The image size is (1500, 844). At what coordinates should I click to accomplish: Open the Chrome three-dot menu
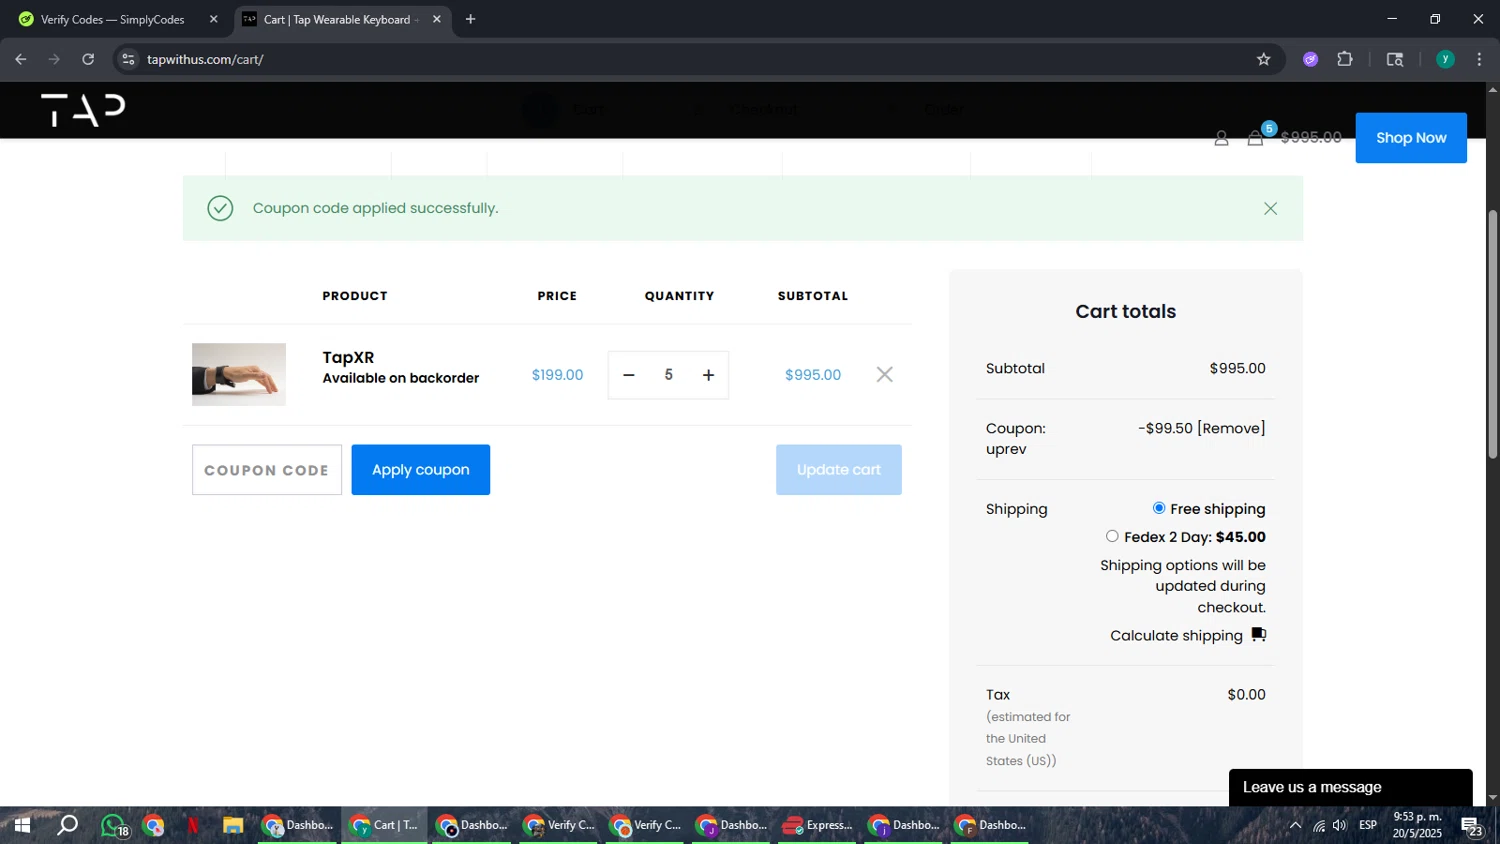[1480, 59]
